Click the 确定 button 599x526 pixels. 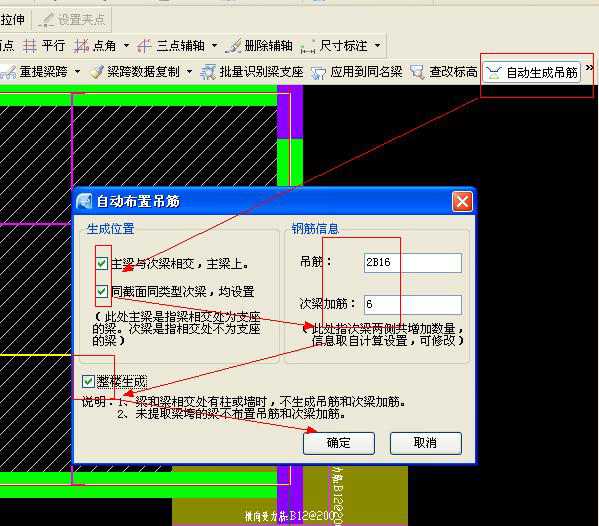click(x=339, y=443)
